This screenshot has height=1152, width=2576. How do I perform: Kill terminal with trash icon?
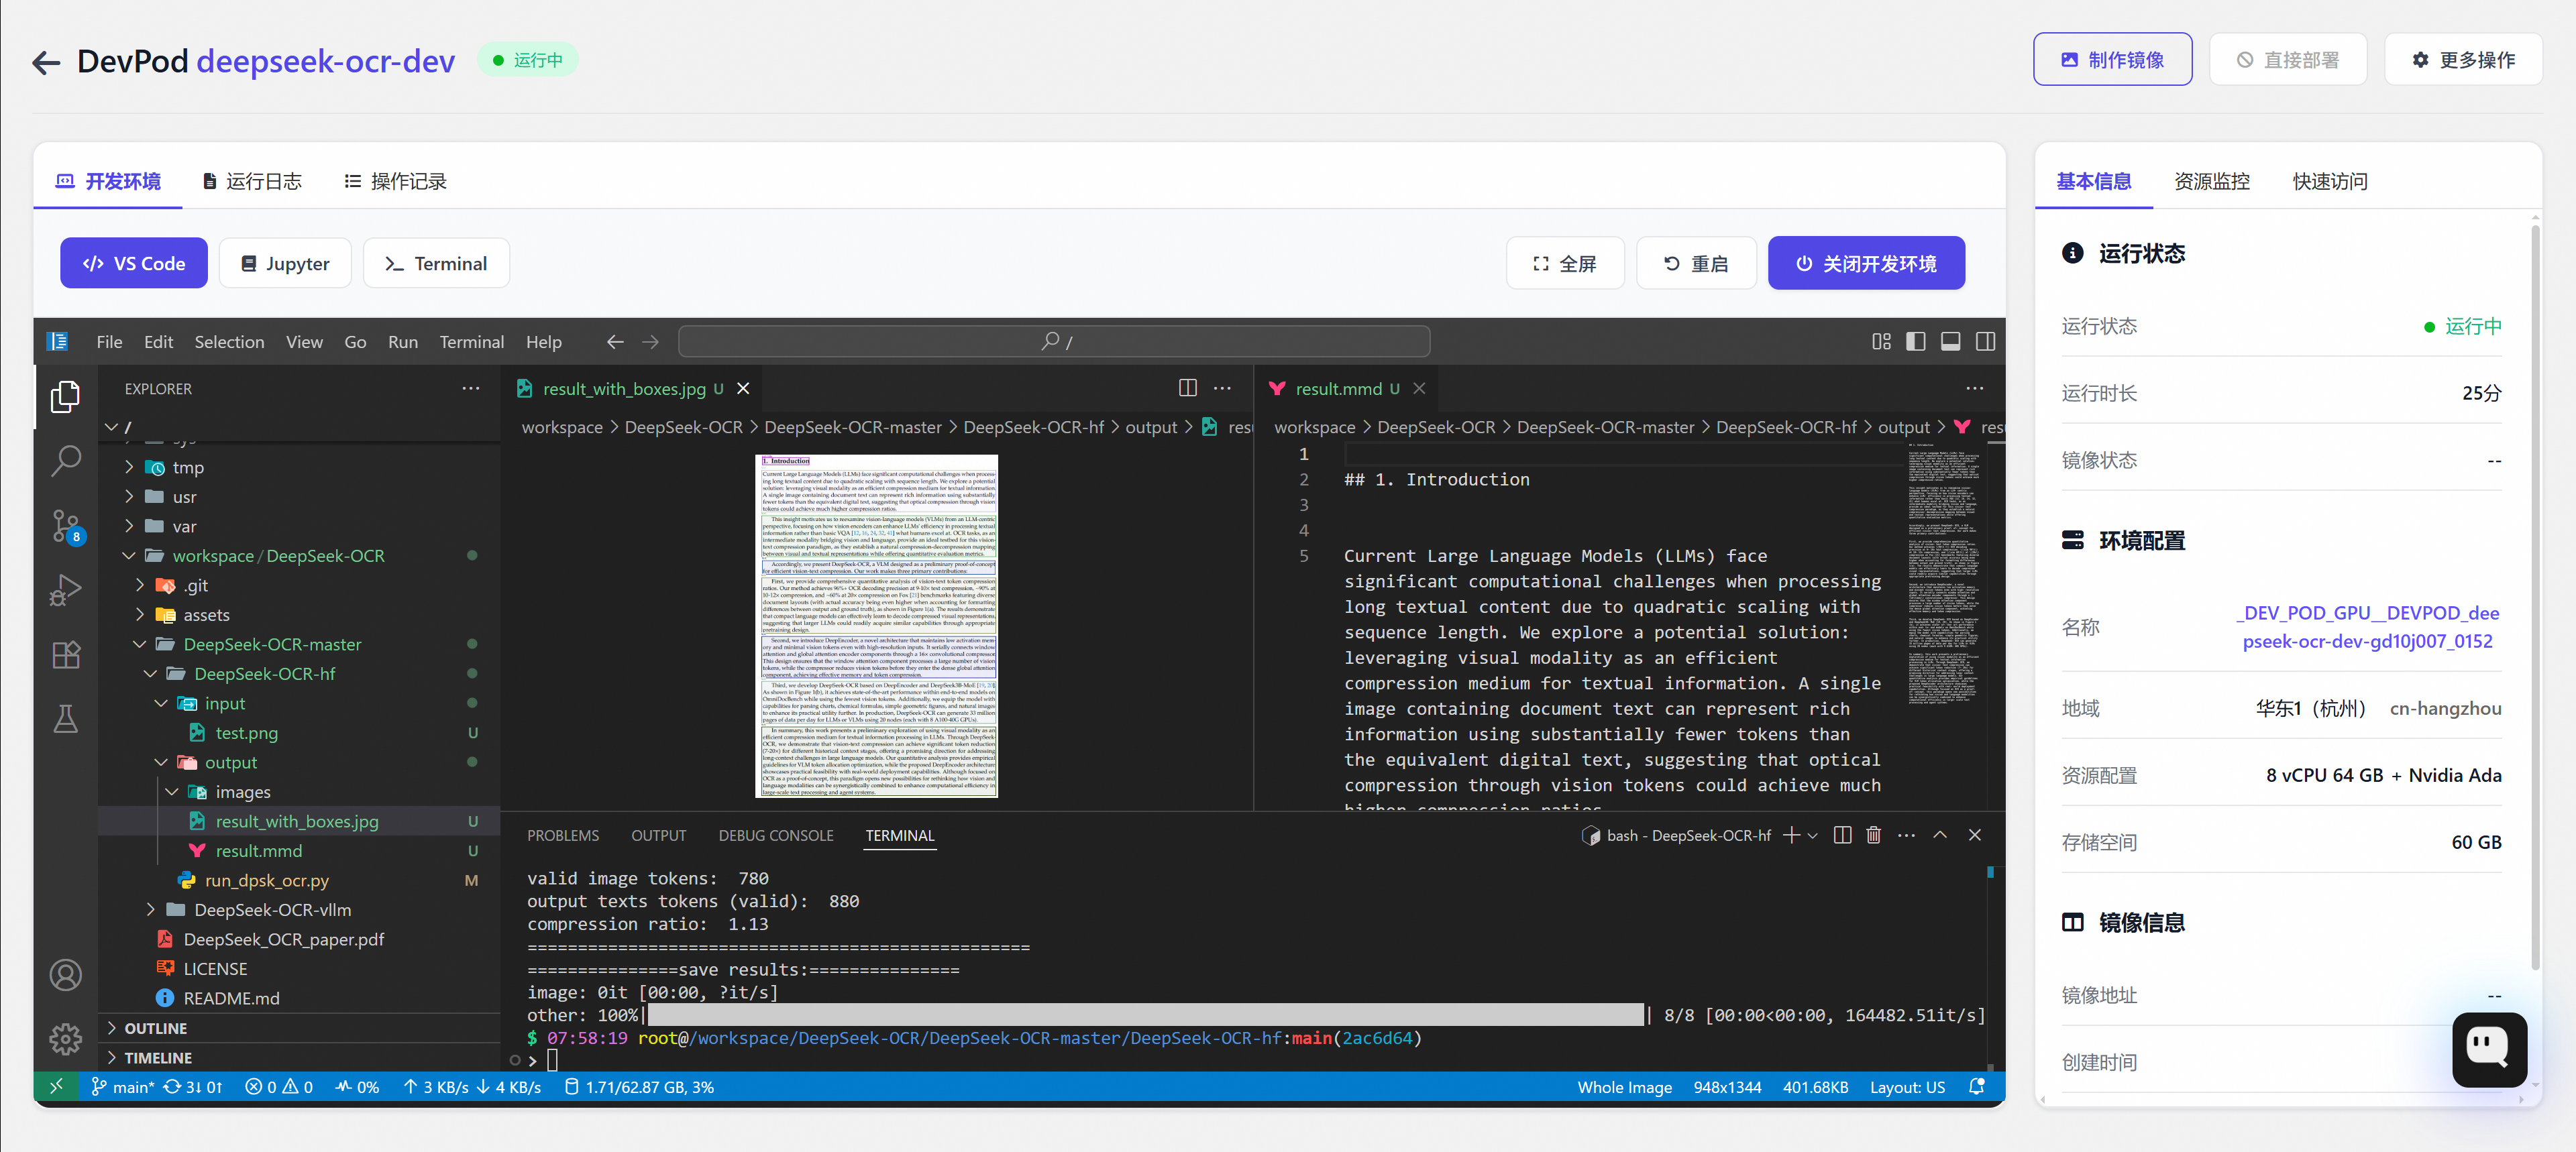[x=1873, y=835]
